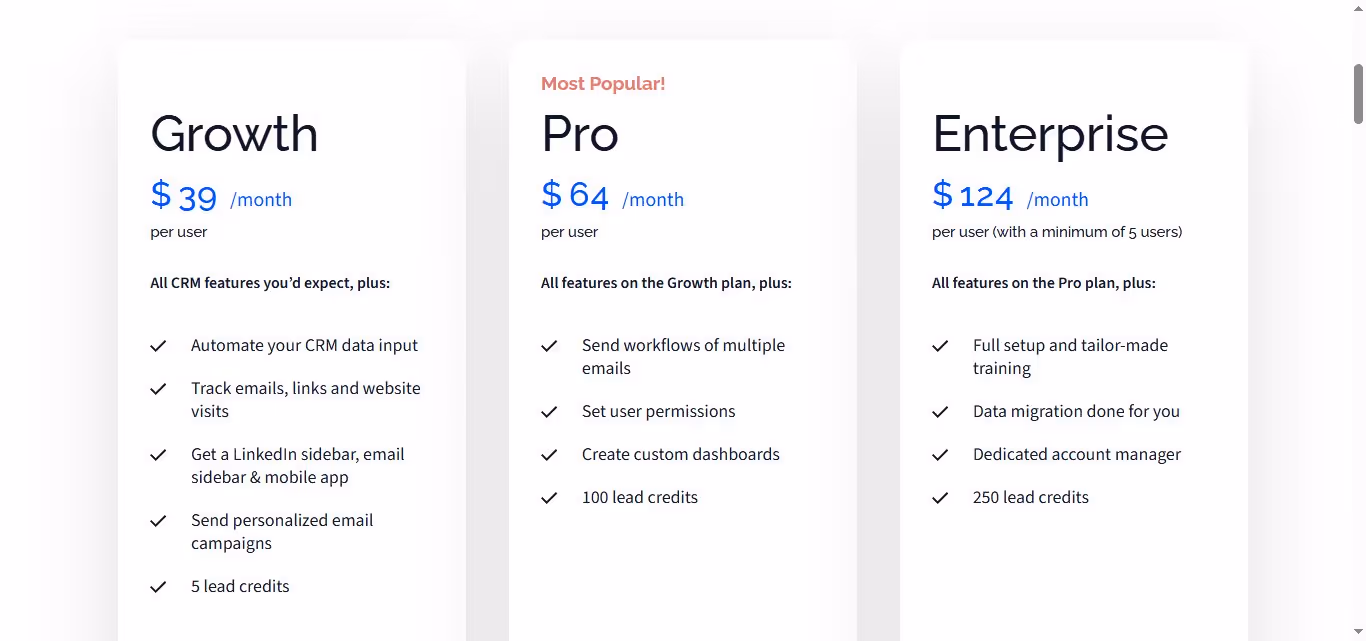
Task: Click the Enterprise plan title
Action: 1050,134
